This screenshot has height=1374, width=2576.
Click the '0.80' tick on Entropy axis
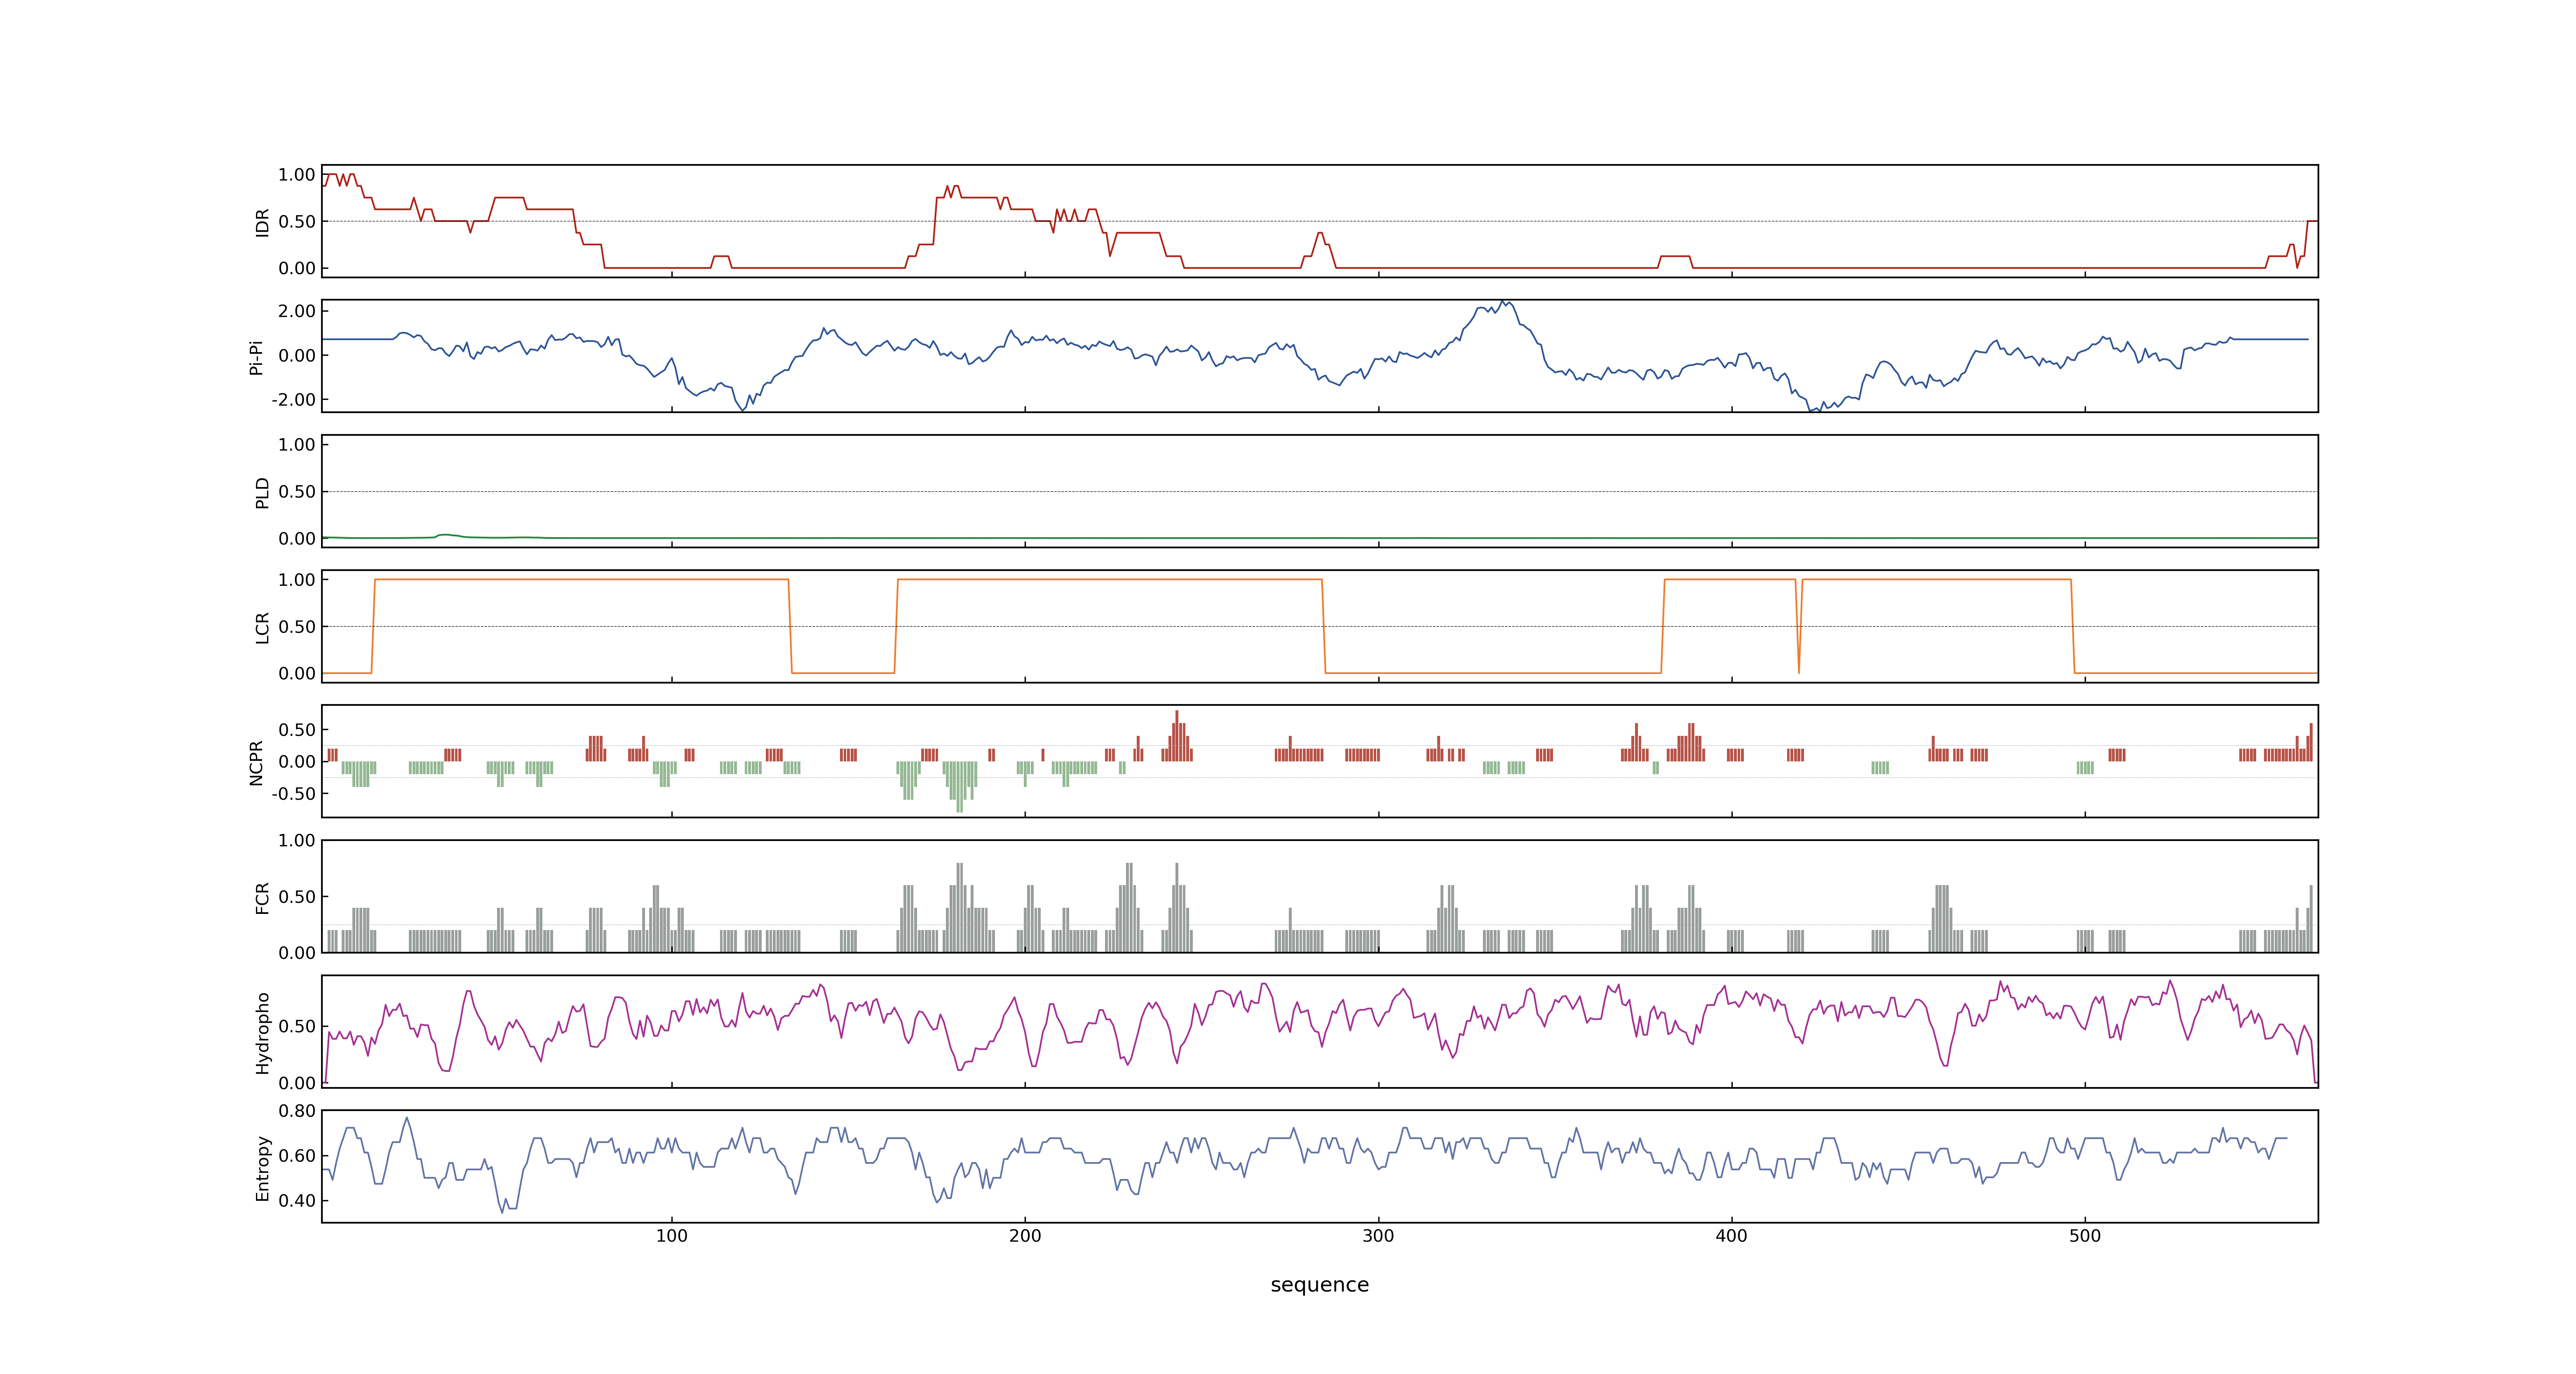pos(297,1111)
